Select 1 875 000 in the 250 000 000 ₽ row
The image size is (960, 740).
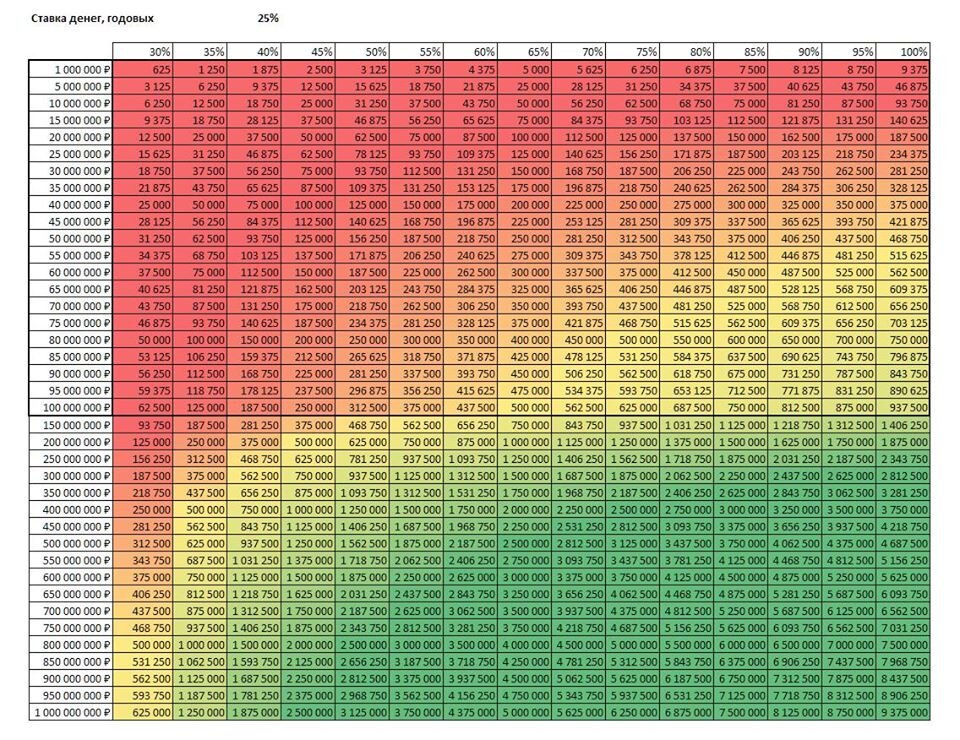[x=741, y=459]
